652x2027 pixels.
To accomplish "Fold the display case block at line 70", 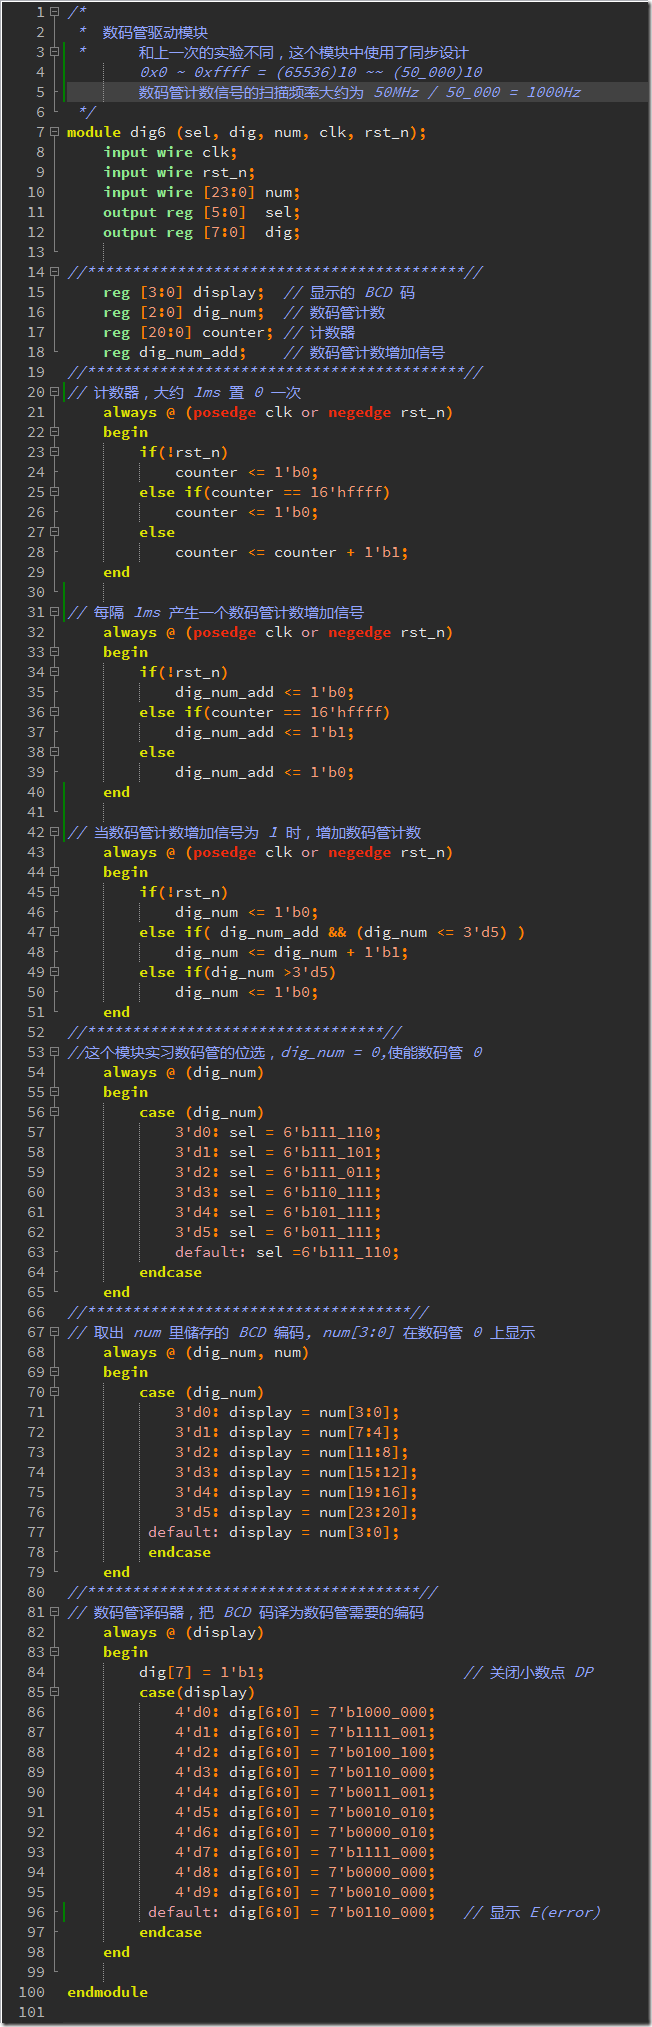I will (x=55, y=1392).
